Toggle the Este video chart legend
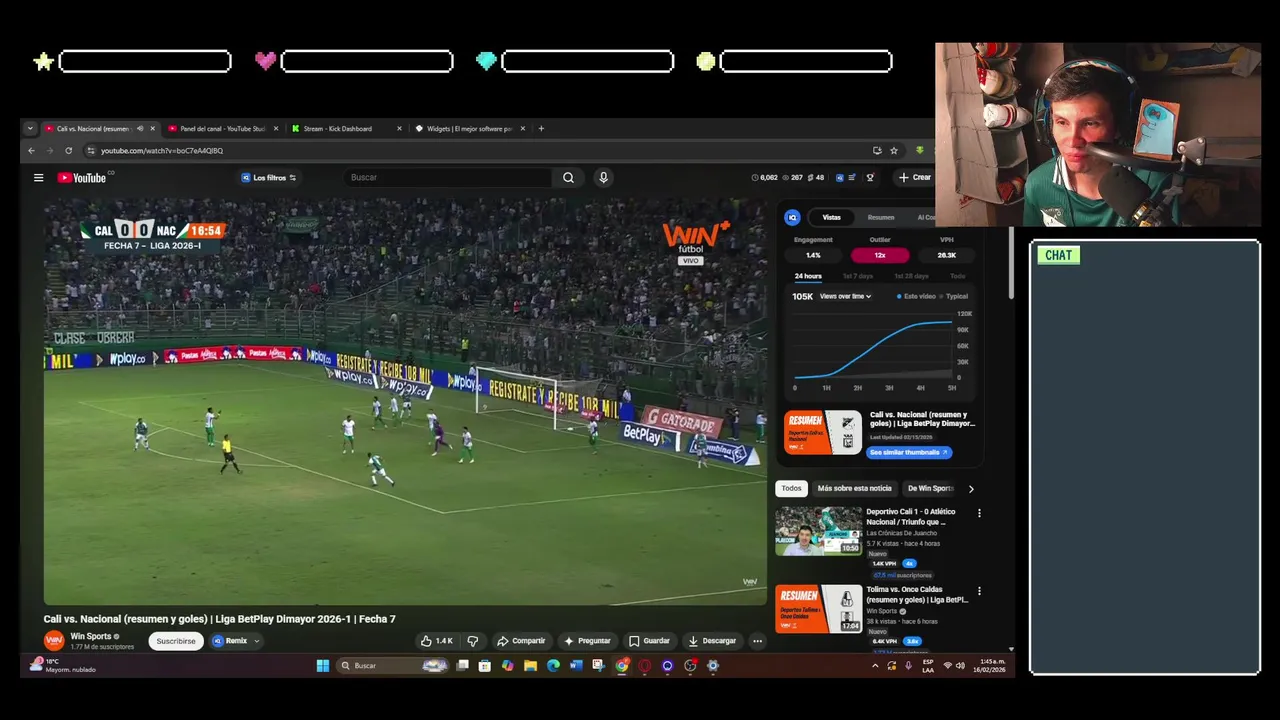The width and height of the screenshot is (1280, 720). (x=916, y=296)
